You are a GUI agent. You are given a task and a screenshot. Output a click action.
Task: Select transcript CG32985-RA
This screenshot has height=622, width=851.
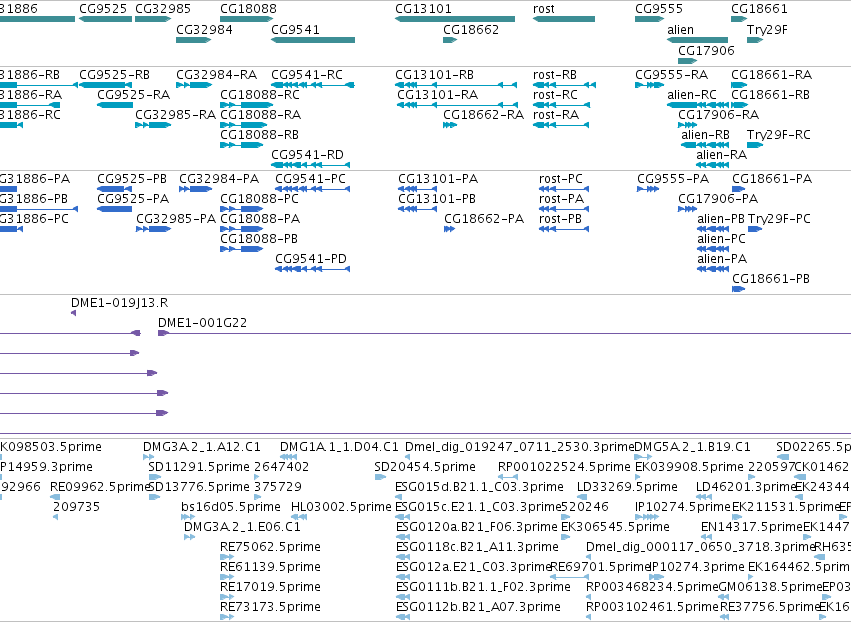(153, 125)
